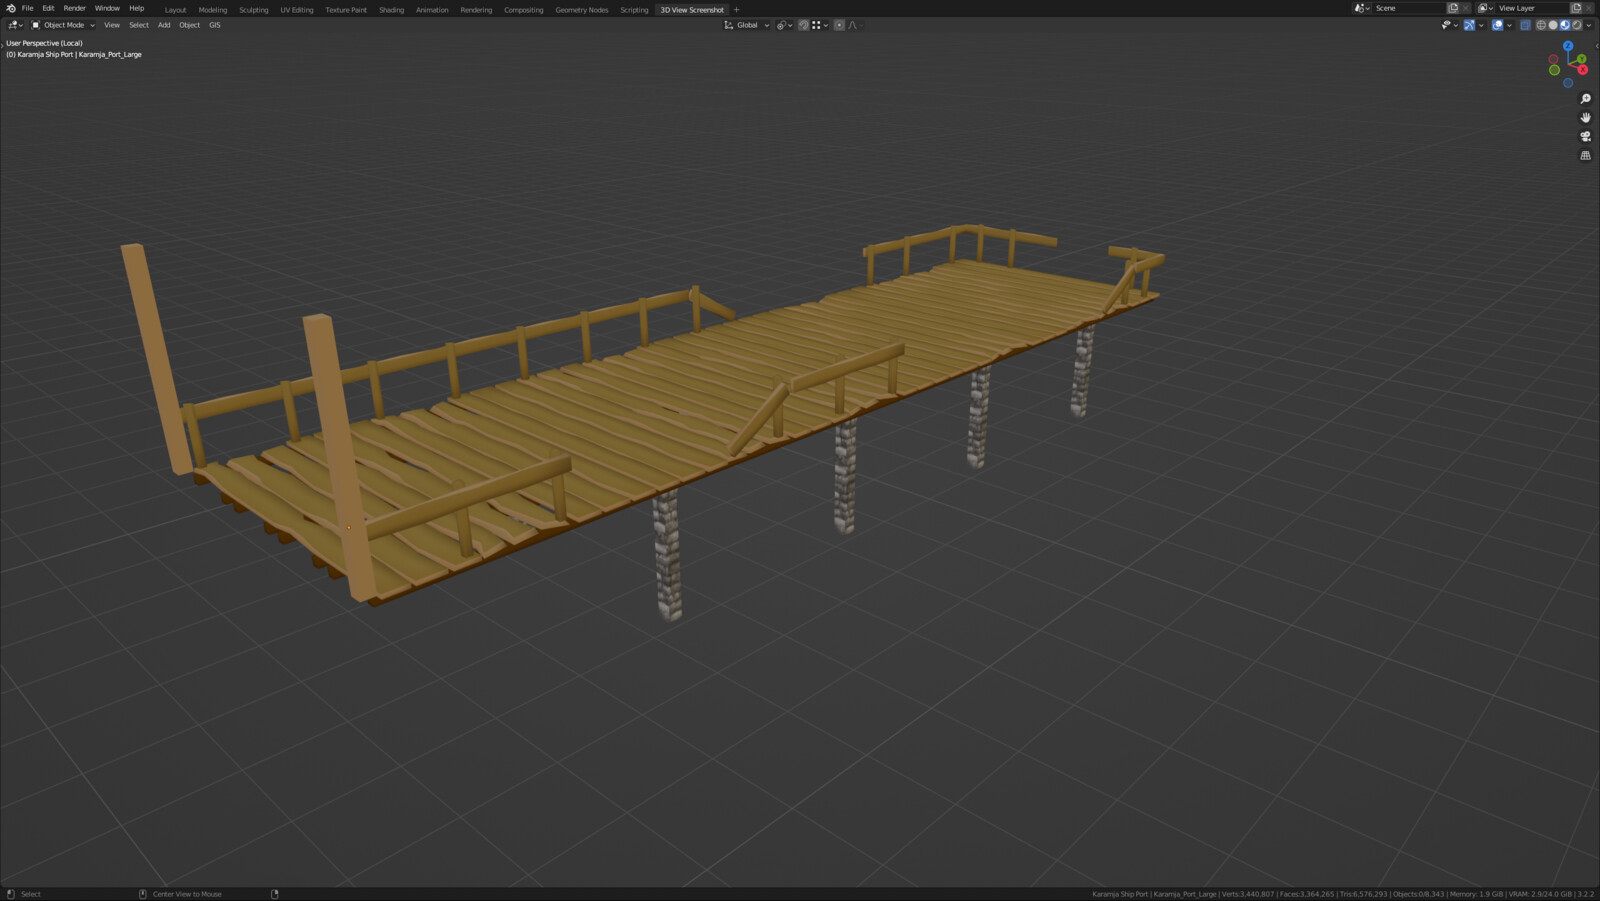Open object types visibility dropdown
Screen dimensions: 1600x901
pos(1449,25)
